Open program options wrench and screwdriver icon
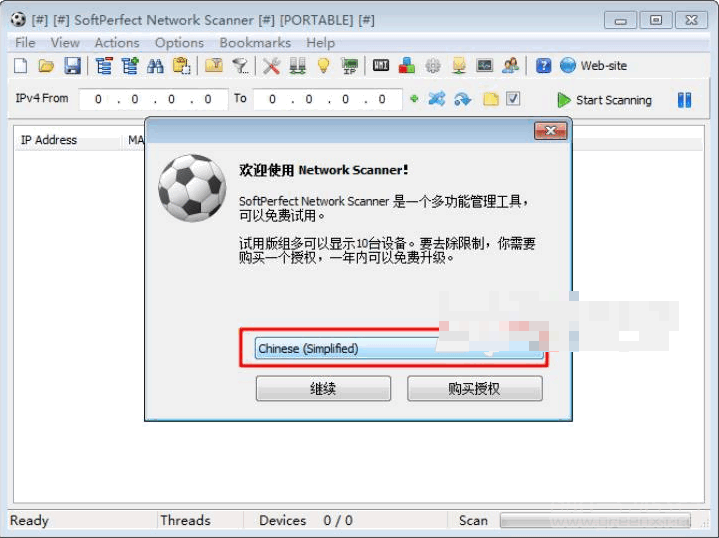This screenshot has height=538, width=719. (271, 66)
